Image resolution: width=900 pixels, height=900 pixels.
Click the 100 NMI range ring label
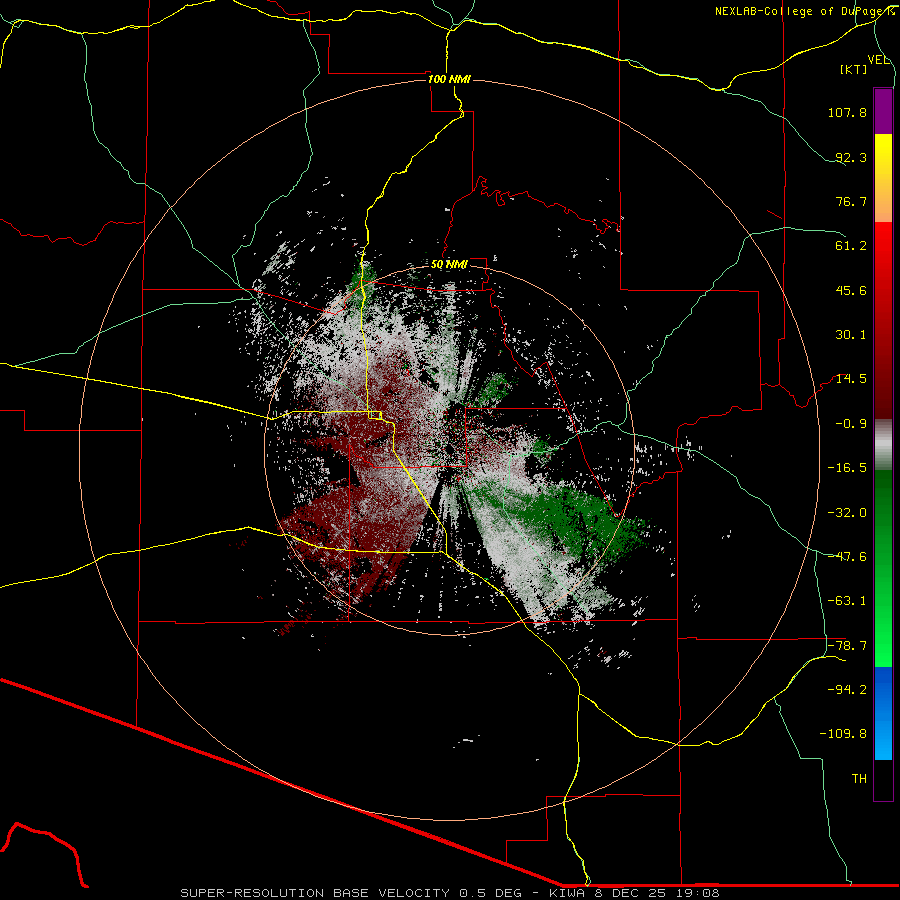(x=449, y=79)
